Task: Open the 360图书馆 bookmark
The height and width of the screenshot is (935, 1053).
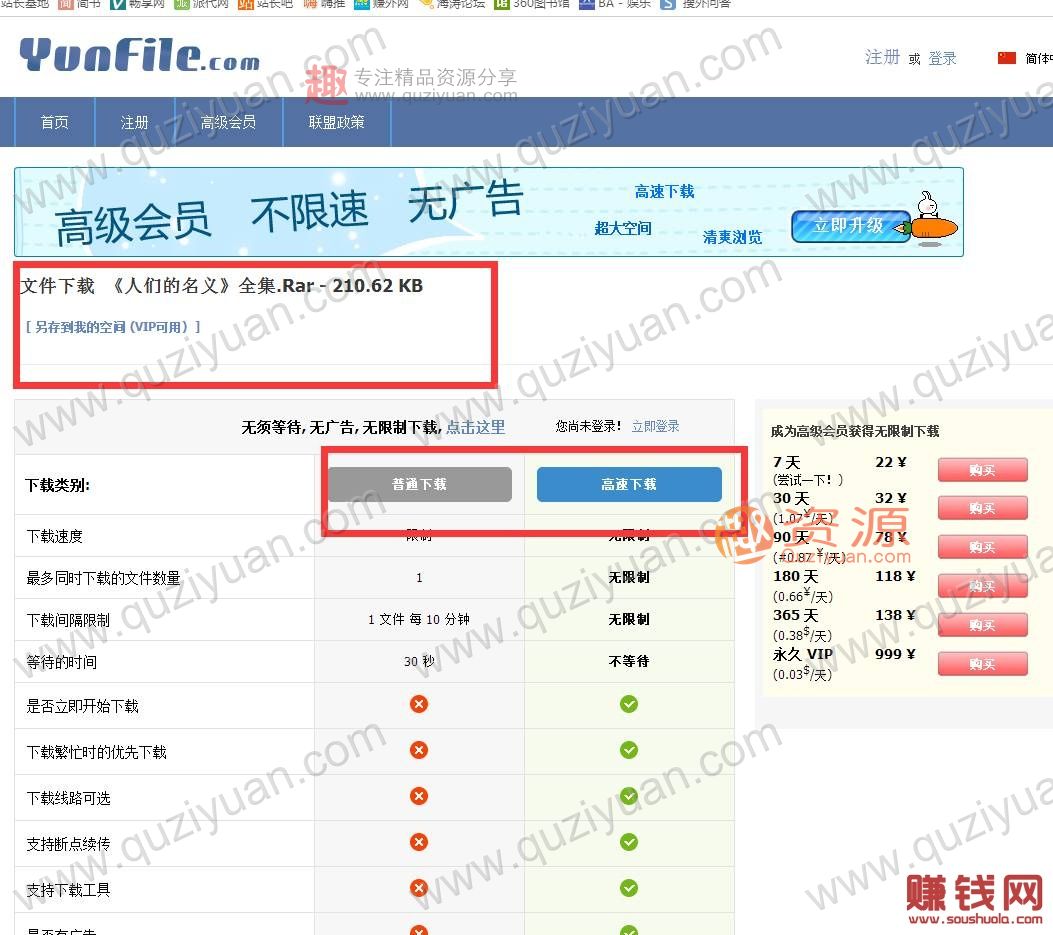Action: [532, 4]
